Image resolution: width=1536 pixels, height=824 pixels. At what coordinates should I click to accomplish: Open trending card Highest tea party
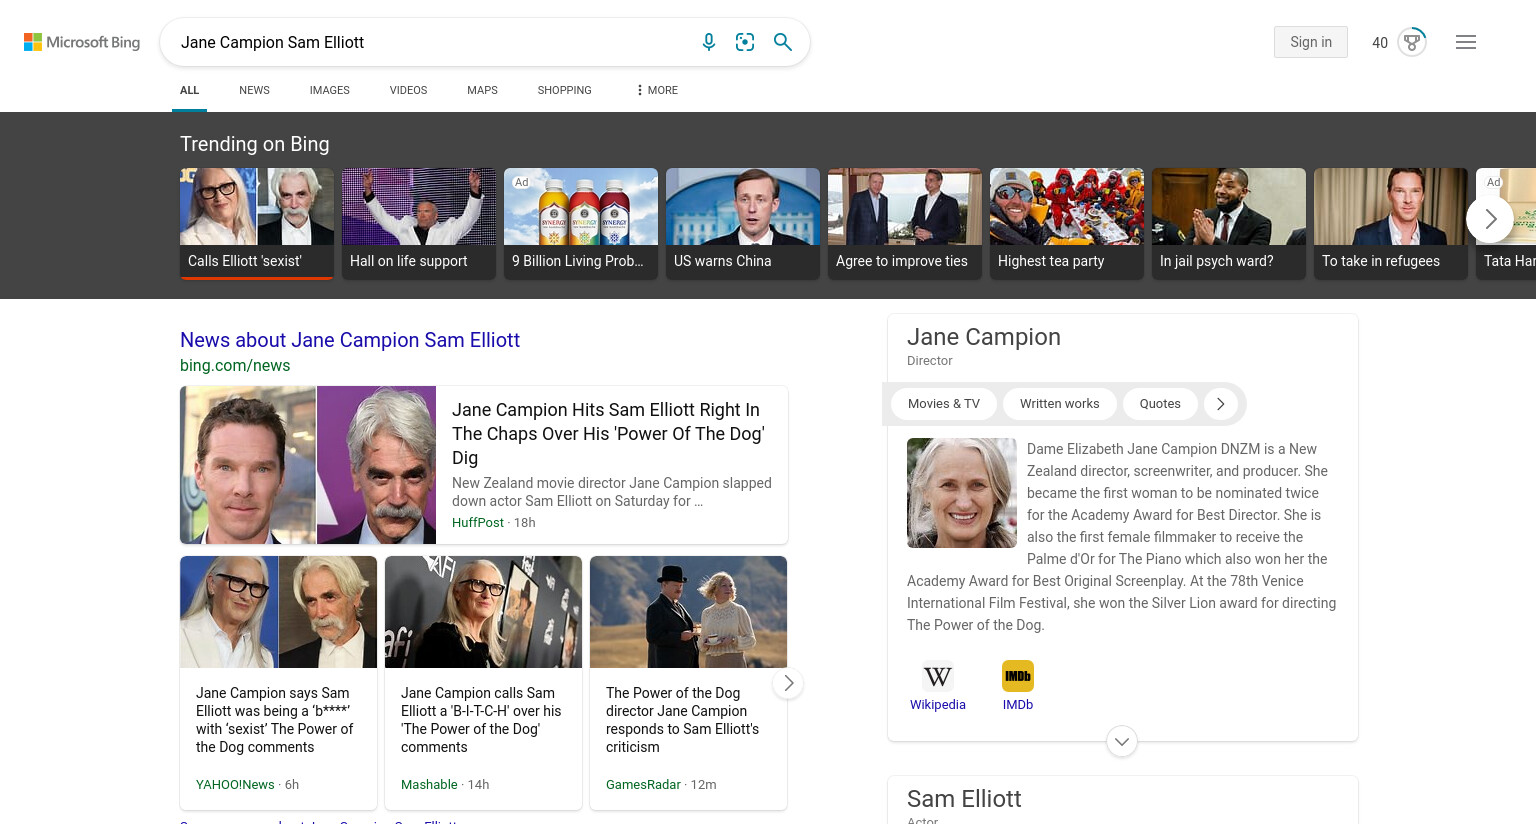click(x=1067, y=223)
